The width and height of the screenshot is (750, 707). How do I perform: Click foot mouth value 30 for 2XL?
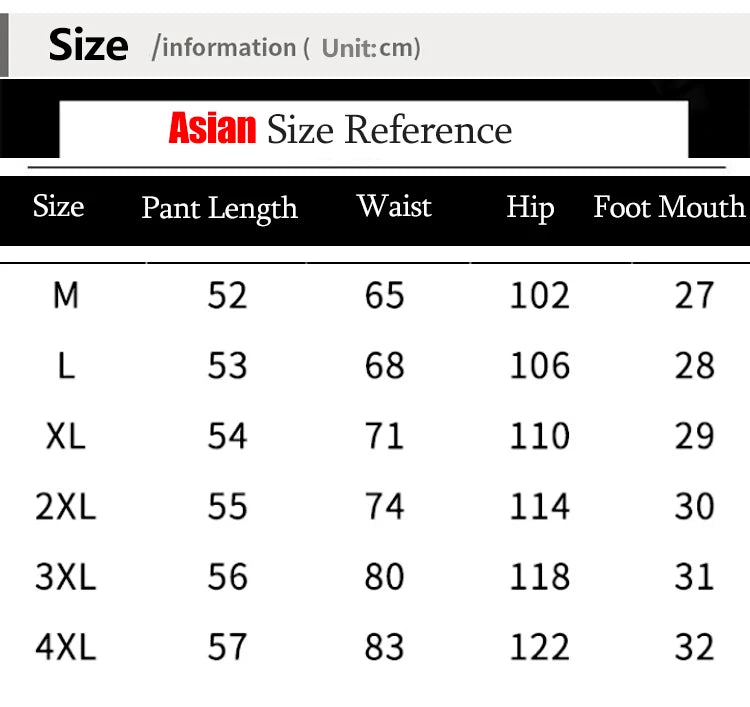tap(695, 506)
